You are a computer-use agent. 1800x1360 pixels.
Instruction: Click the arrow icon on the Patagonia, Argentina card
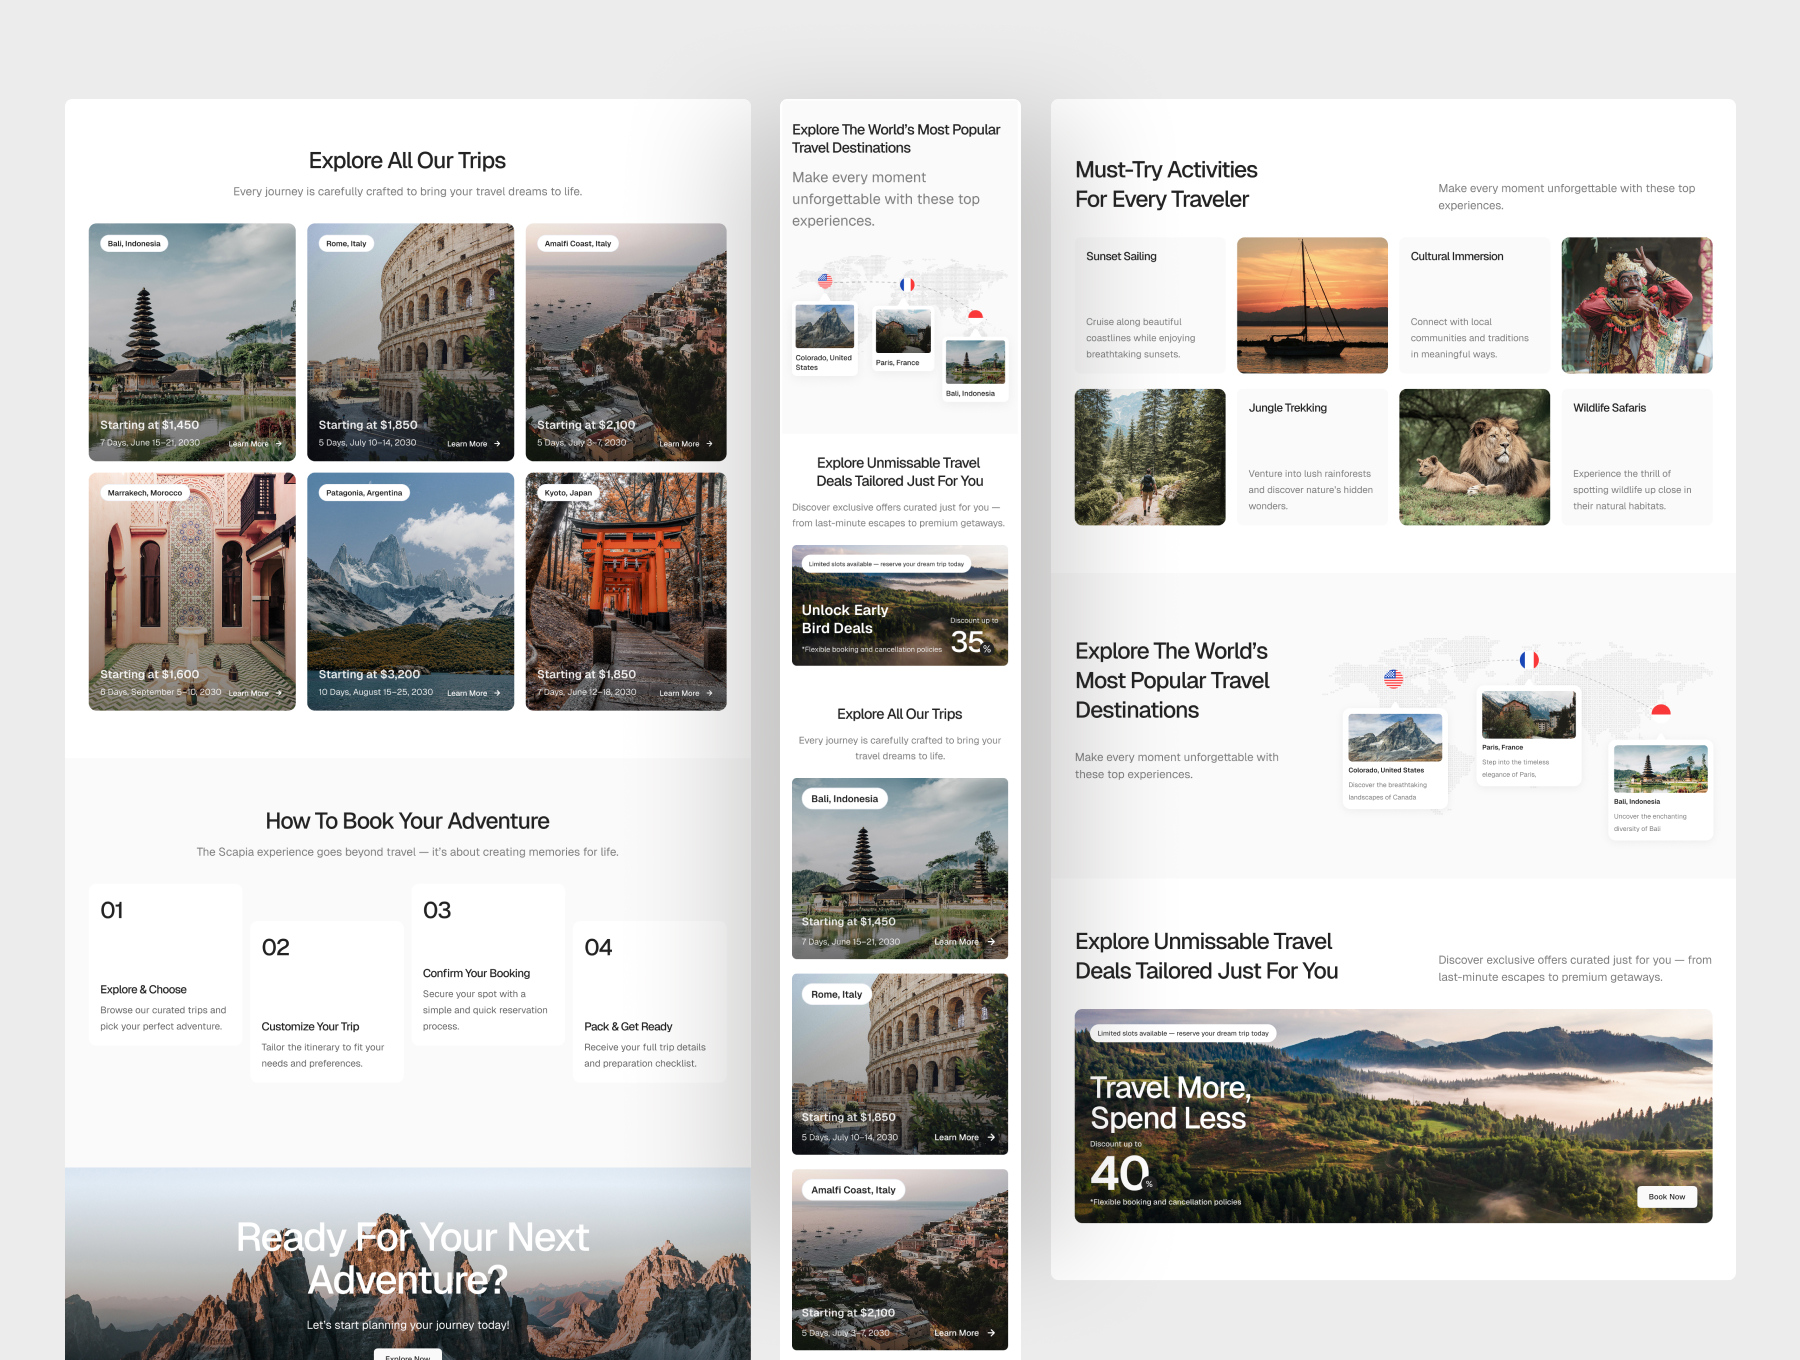pyautogui.click(x=497, y=693)
